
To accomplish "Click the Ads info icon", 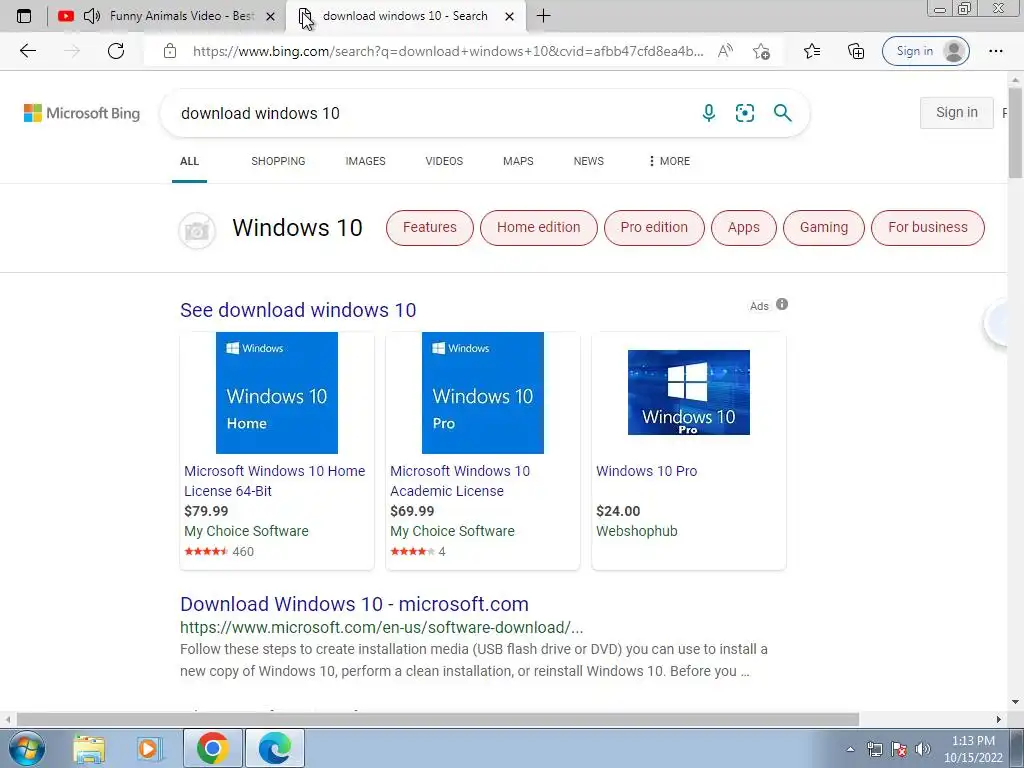I will pyautogui.click(x=782, y=304).
